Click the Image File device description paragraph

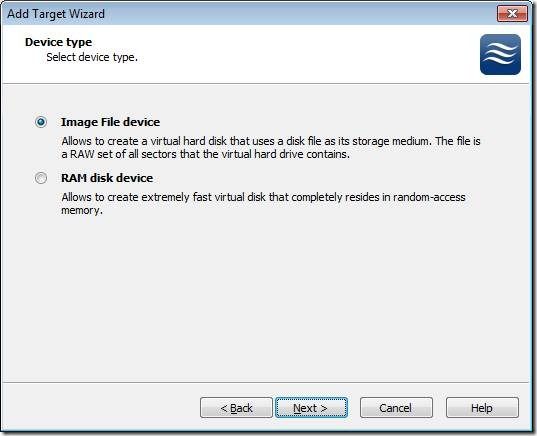pyautogui.click(x=271, y=148)
